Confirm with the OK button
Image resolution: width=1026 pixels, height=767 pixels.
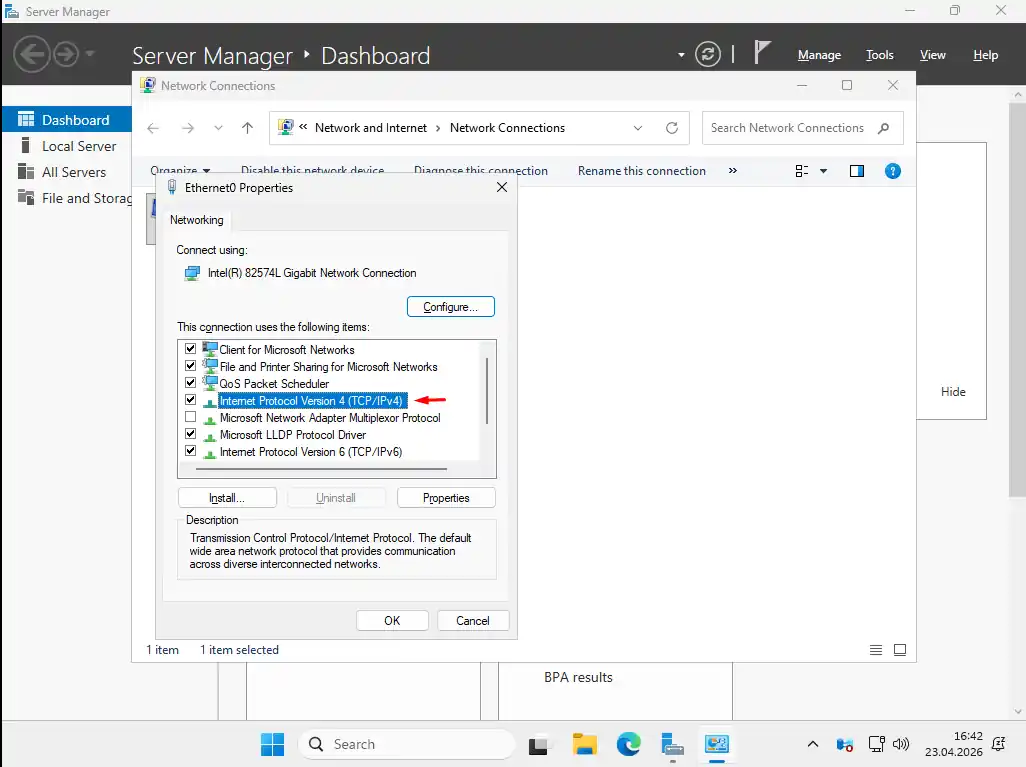coord(392,620)
